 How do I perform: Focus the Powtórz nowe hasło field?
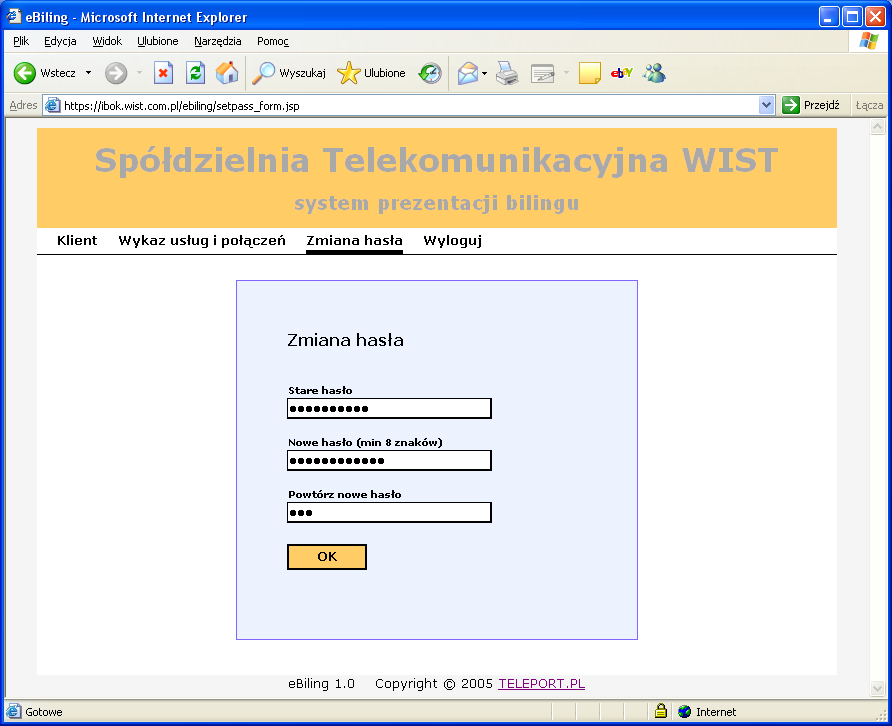(x=389, y=513)
